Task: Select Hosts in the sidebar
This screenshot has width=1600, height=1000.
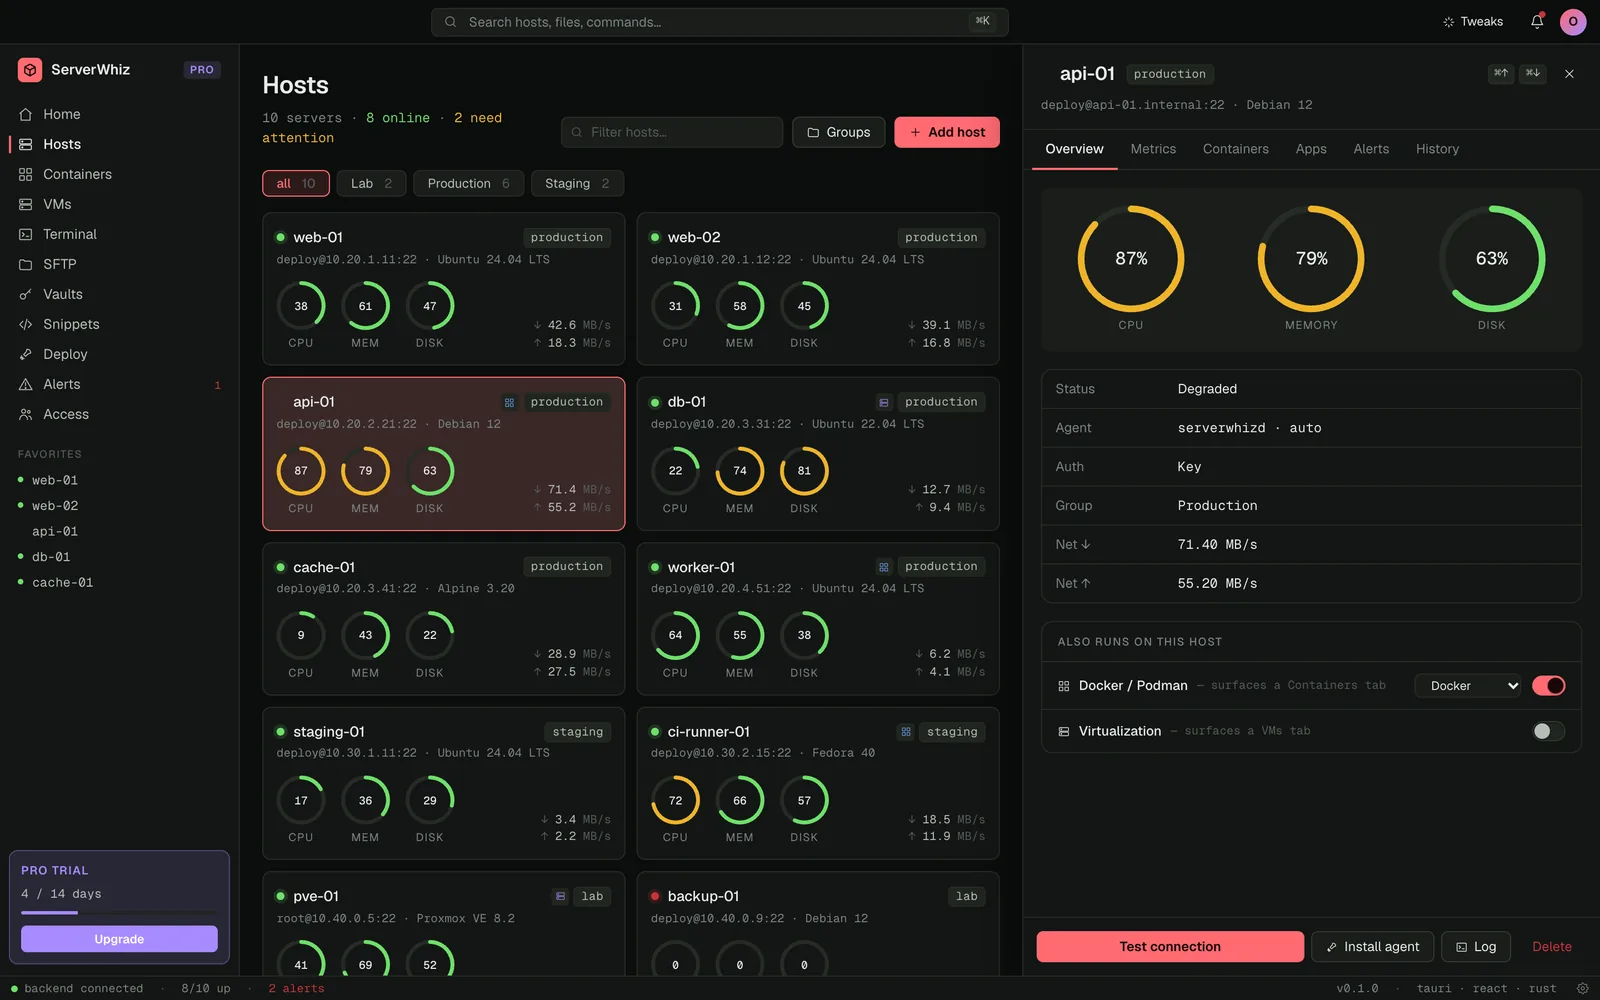Action: 120,144
